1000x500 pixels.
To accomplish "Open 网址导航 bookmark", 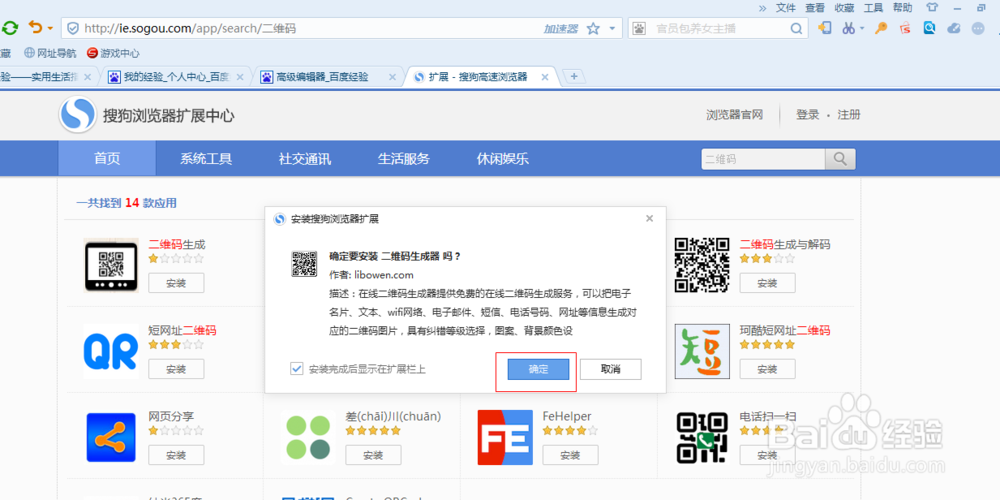I will click(x=50, y=53).
